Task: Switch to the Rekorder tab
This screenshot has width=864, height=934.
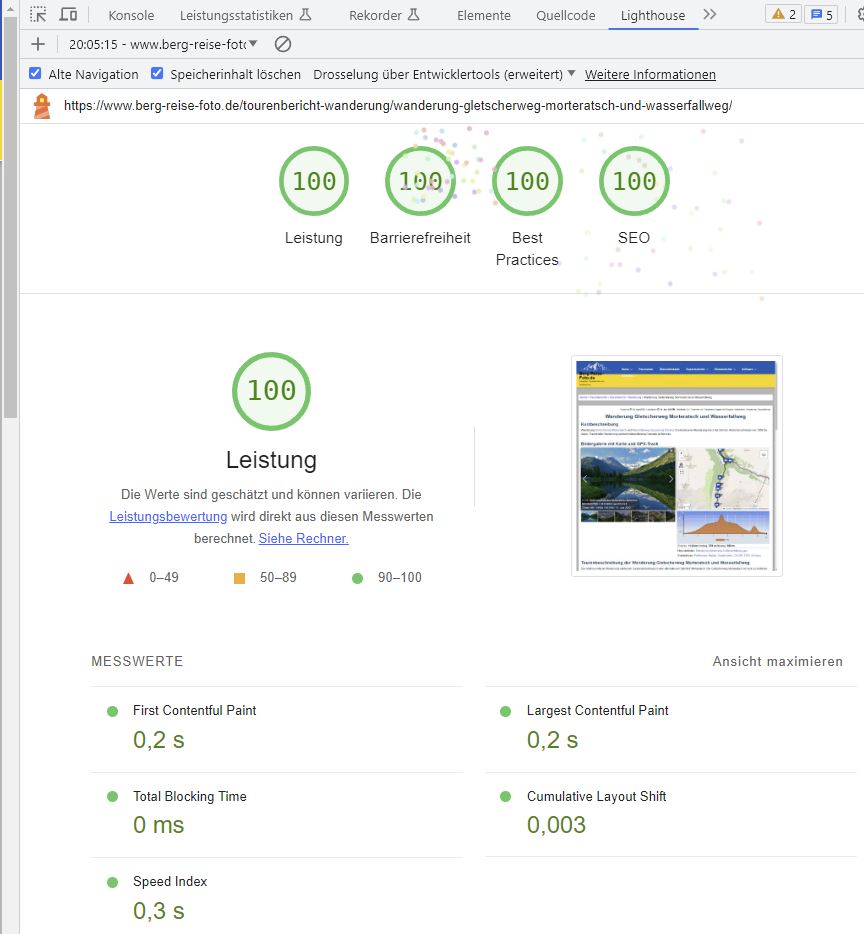Action: point(384,15)
